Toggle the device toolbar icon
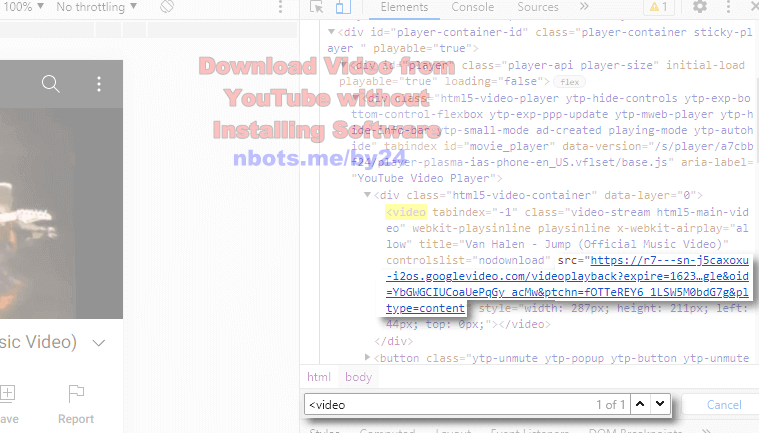 343,7
